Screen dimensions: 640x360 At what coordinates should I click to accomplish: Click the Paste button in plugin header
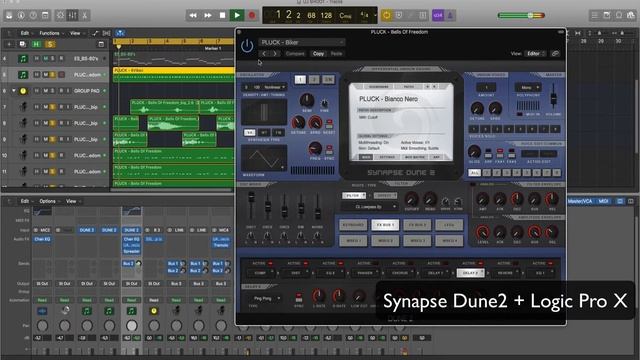[336, 53]
